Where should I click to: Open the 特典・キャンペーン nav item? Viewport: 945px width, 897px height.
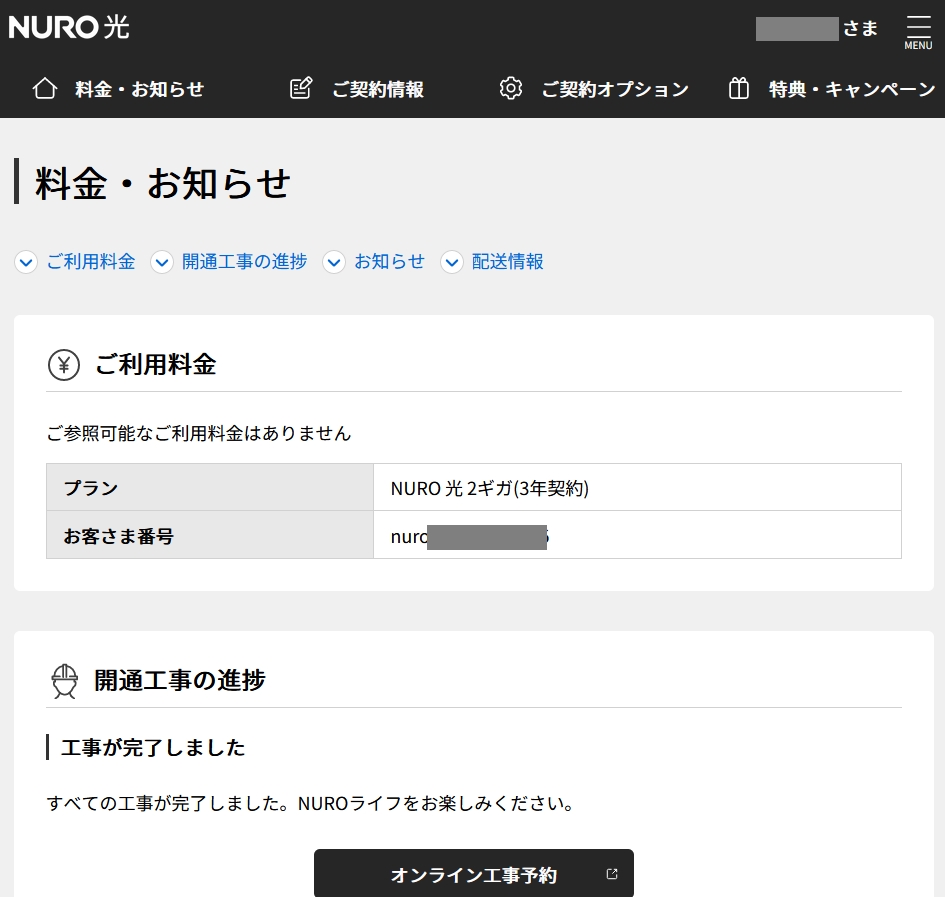point(832,89)
